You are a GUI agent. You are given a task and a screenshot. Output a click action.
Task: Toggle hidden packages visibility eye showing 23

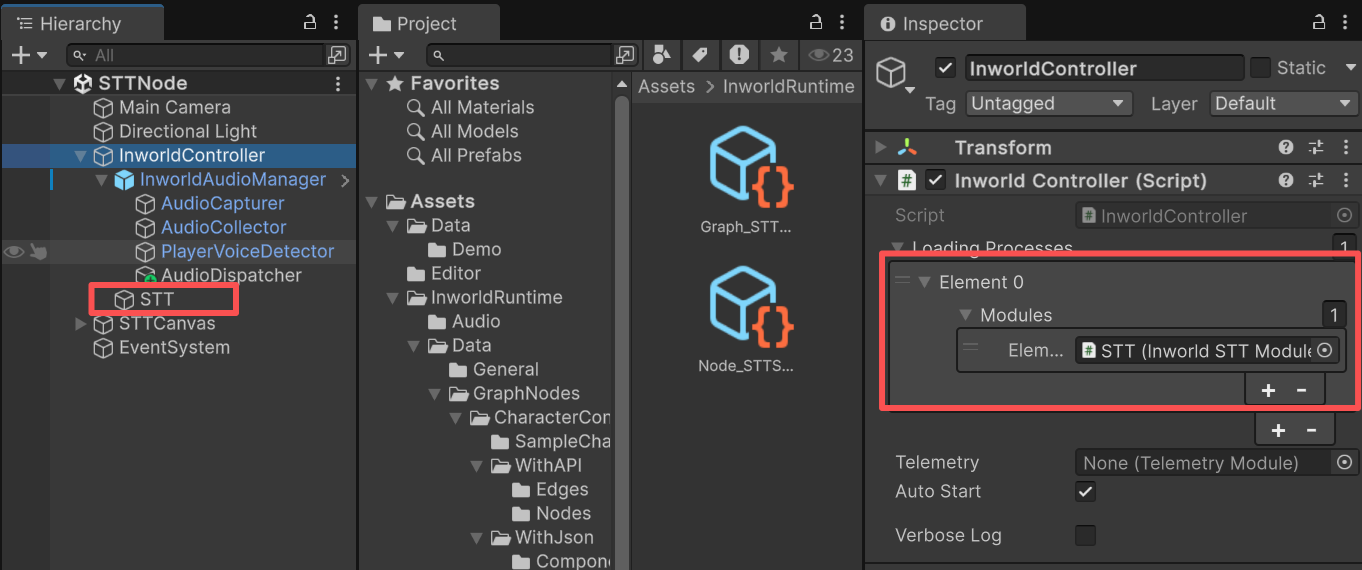830,55
